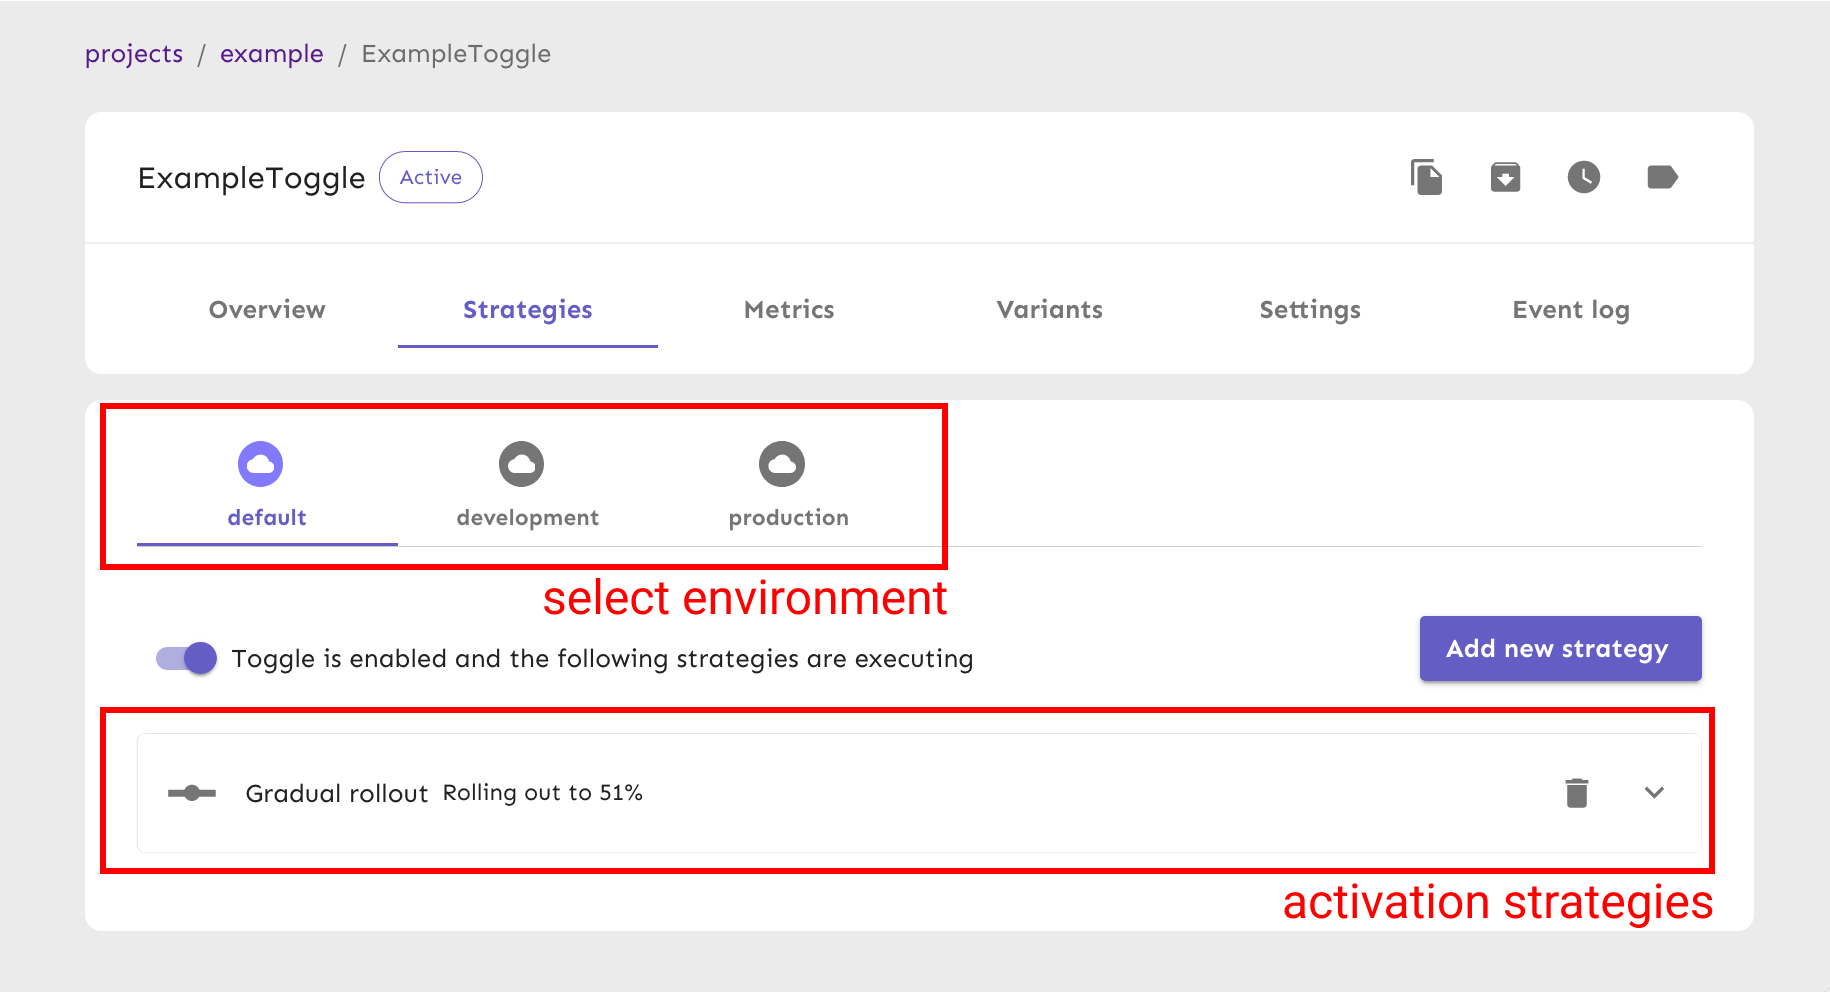The image size is (1830, 992).
Task: Open the example project breadcrumb link
Action: [x=272, y=54]
